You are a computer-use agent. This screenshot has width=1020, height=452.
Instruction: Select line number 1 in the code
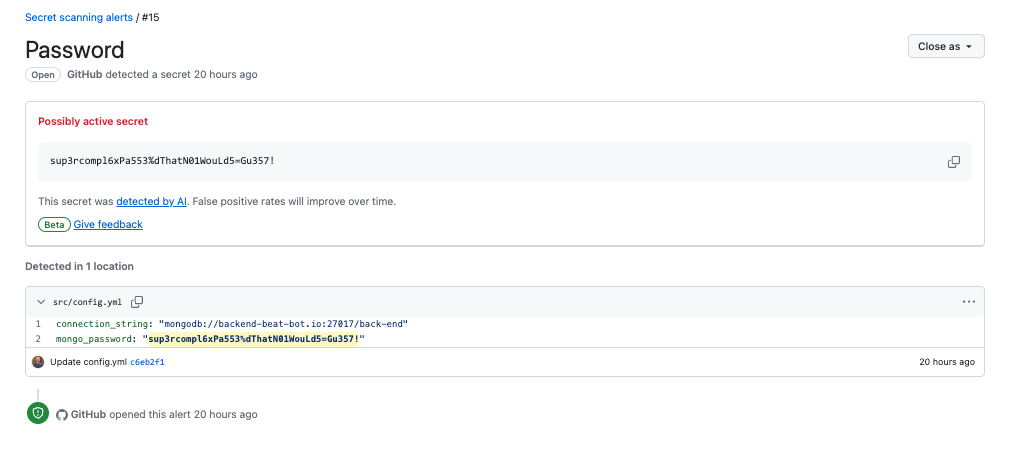pos(38,324)
